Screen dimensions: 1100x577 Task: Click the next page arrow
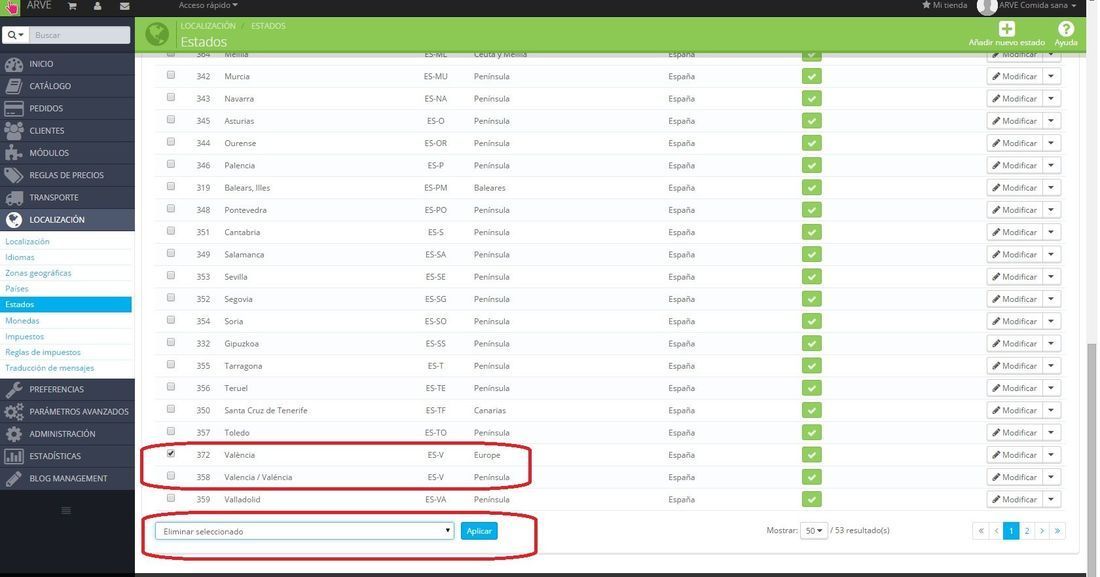click(x=1042, y=531)
